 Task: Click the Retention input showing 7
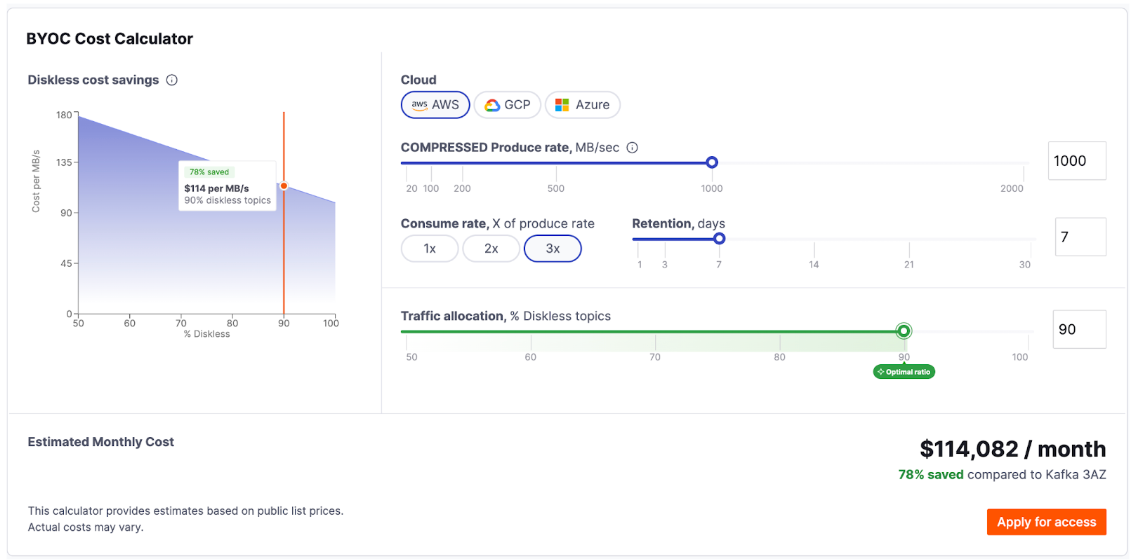point(1081,237)
